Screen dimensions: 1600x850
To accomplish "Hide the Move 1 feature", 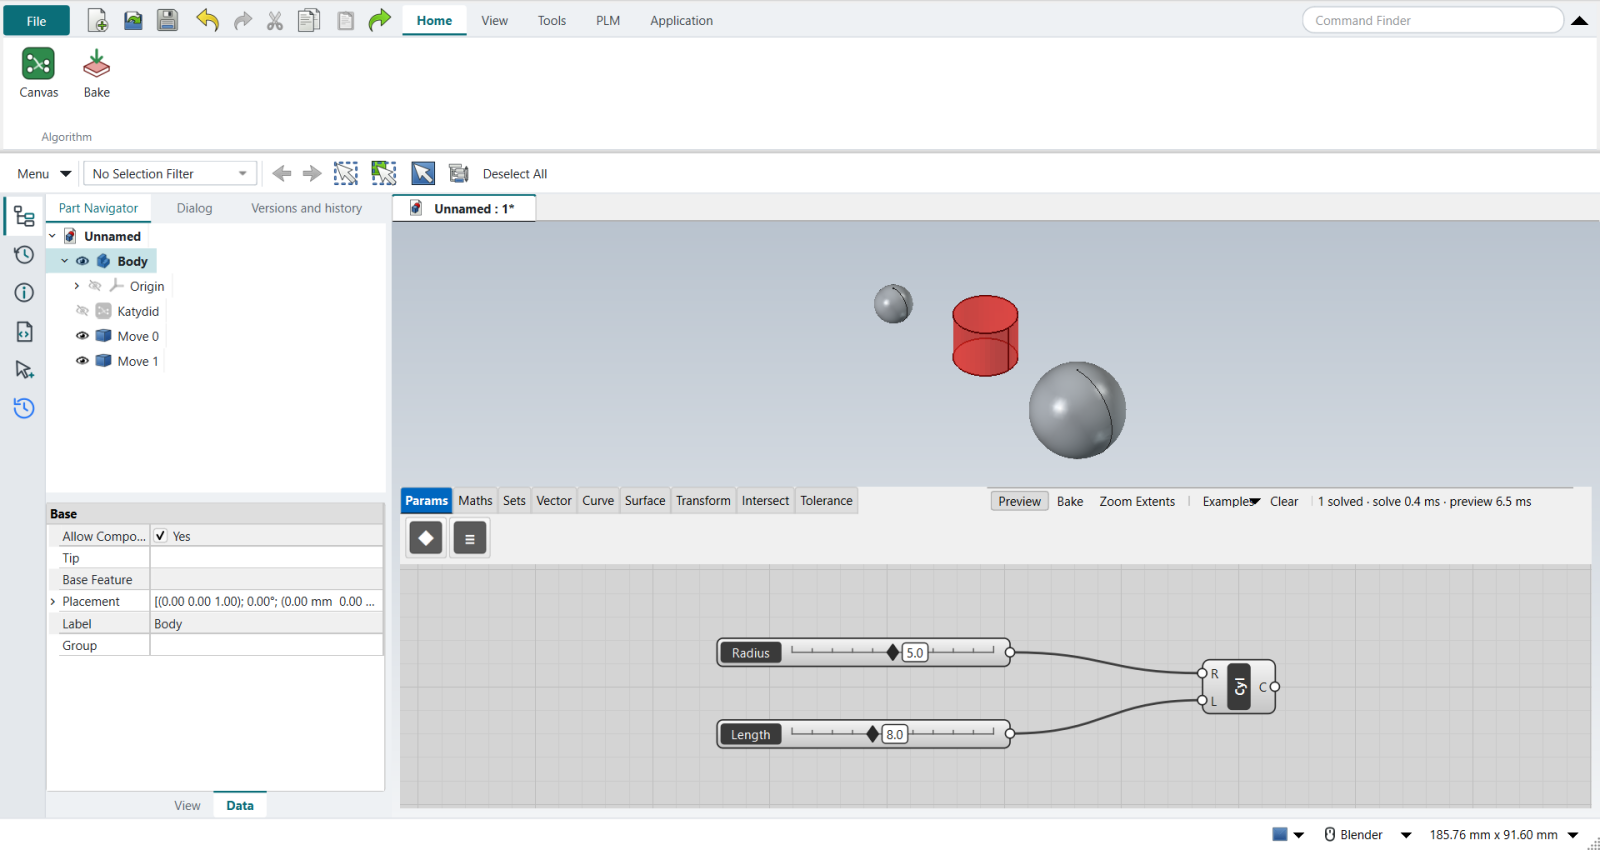I will (82, 361).
